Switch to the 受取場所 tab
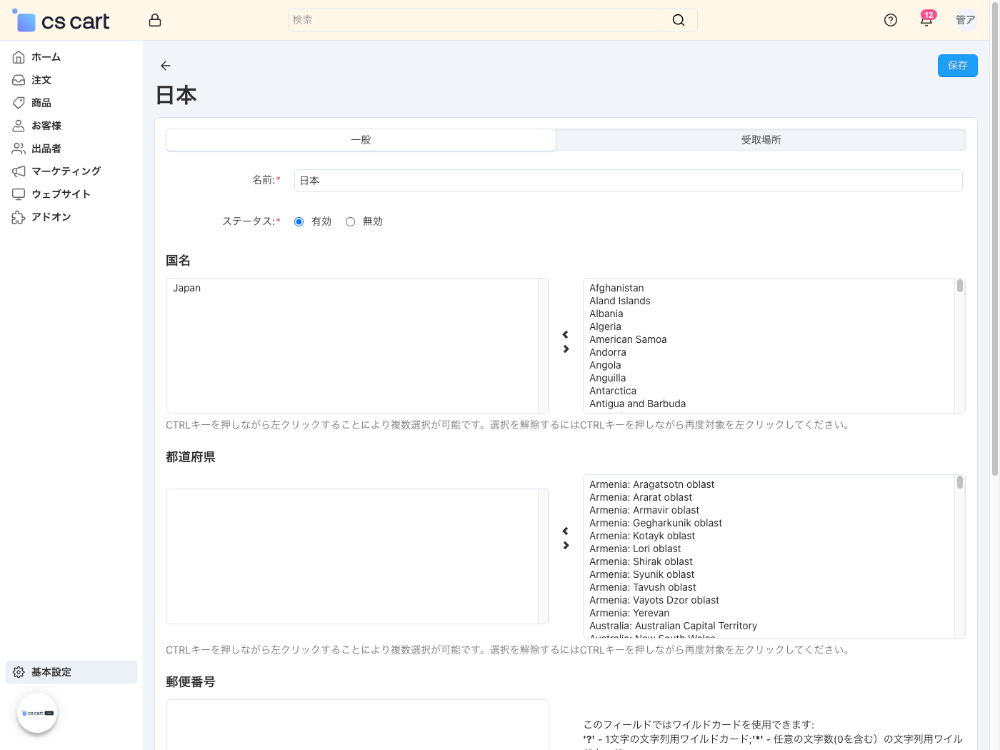Image resolution: width=1000 pixels, height=750 pixels. [760, 139]
